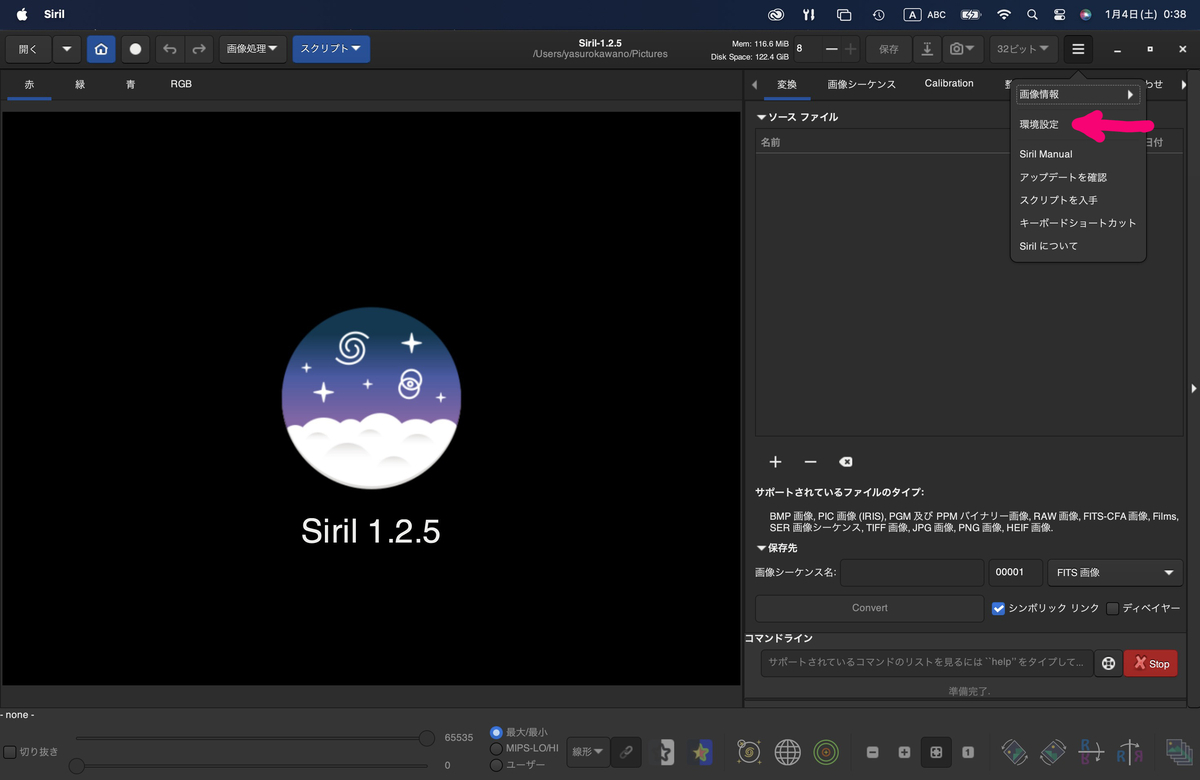
Task: Click the download/save-as arrow icon
Action: coord(927,49)
